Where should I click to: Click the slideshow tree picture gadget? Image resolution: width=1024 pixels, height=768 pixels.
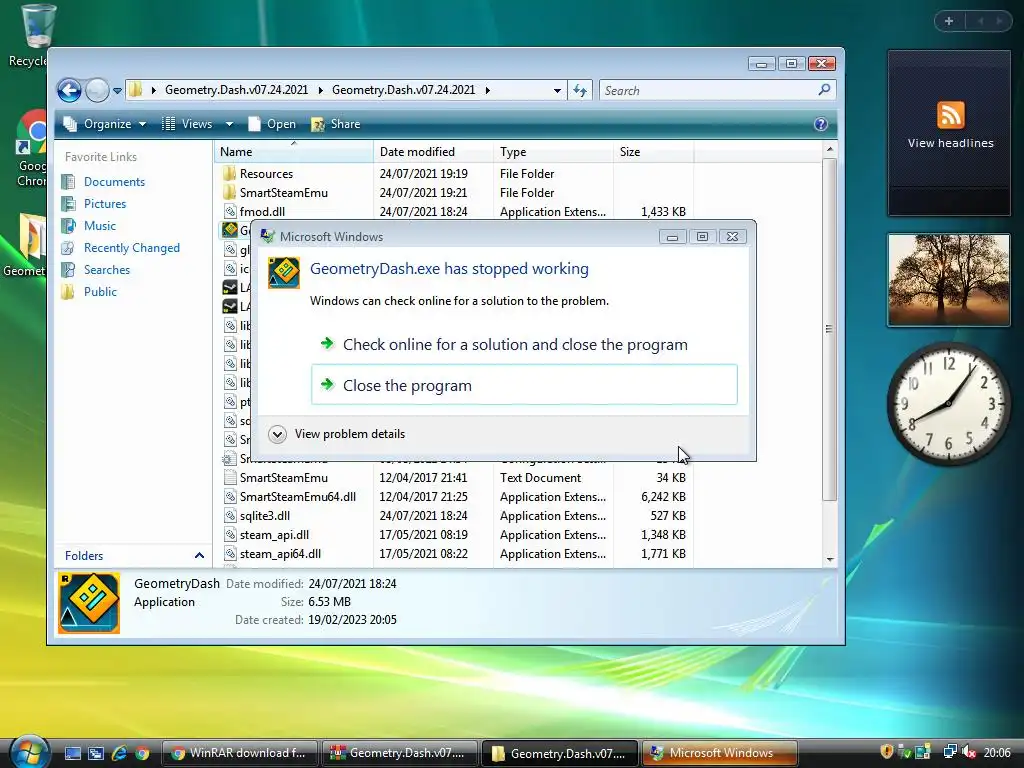click(949, 280)
